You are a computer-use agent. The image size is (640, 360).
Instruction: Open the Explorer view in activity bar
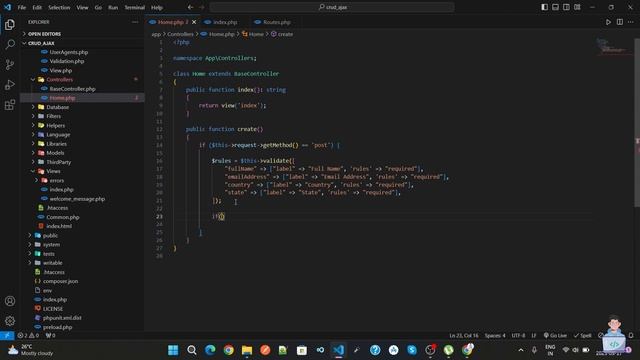pyautogui.click(x=10, y=25)
